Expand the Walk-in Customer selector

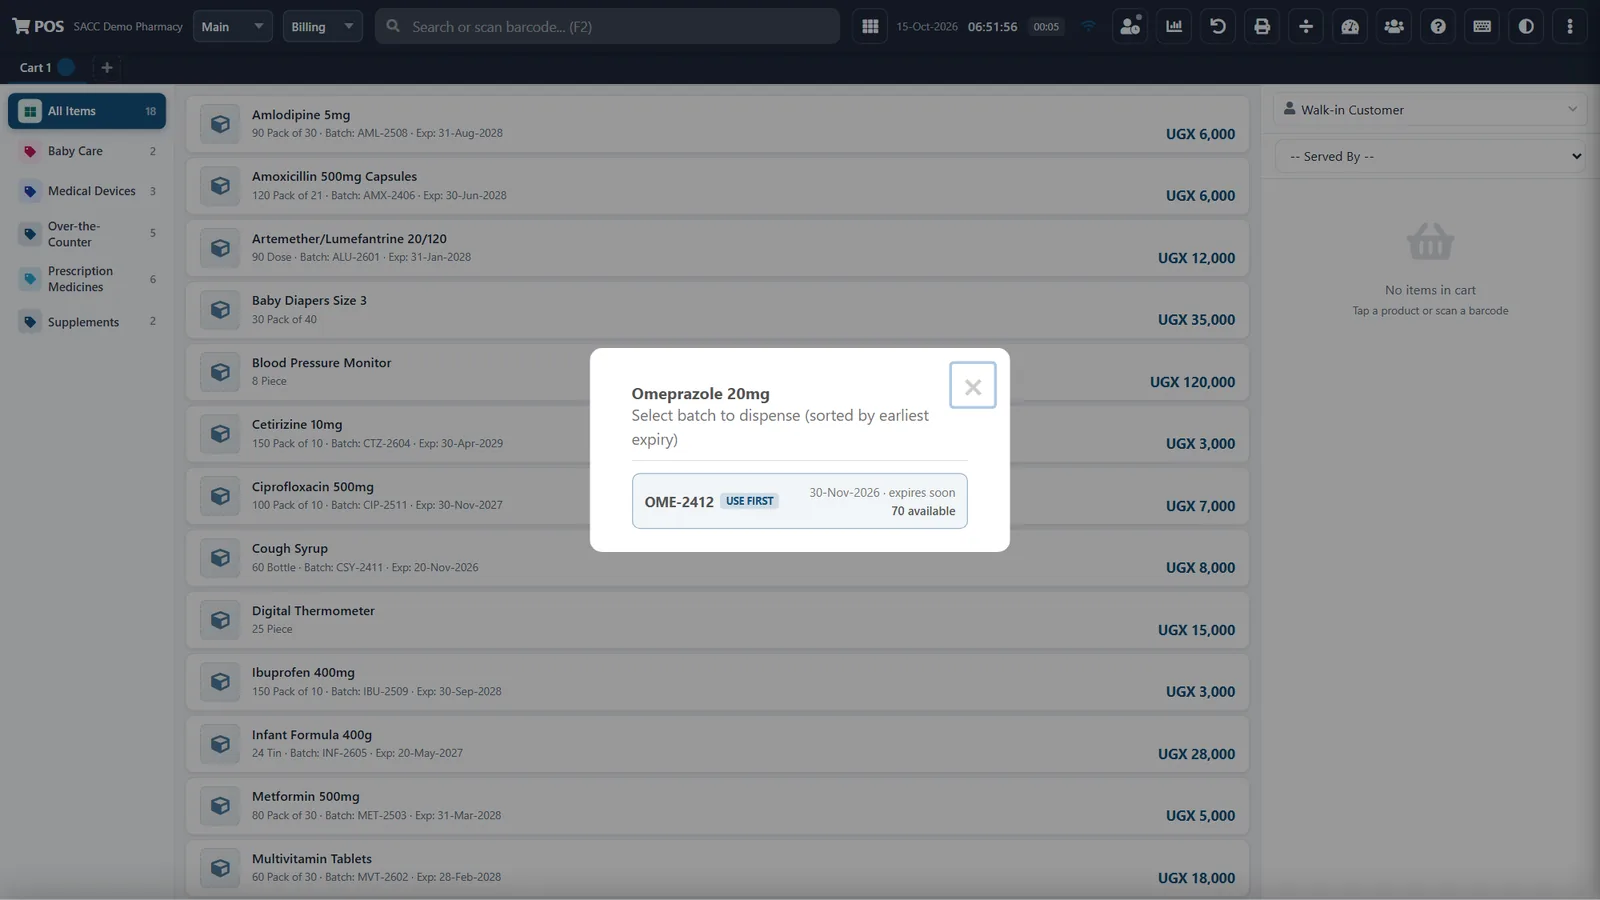[1430, 110]
